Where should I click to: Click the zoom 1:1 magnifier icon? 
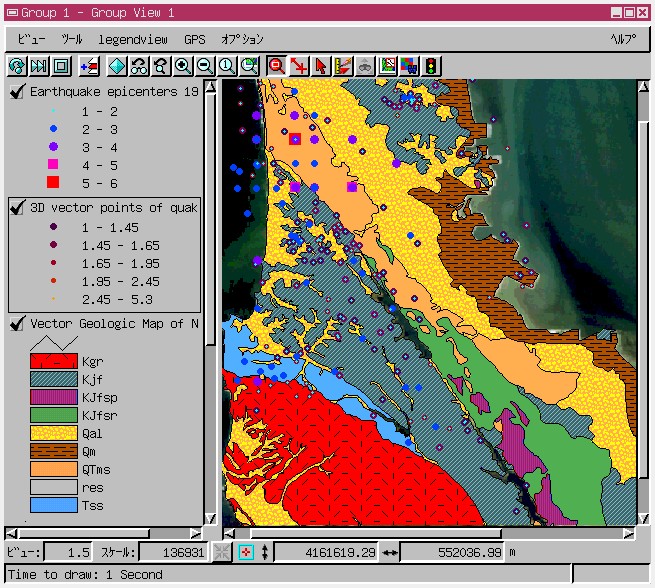click(227, 66)
